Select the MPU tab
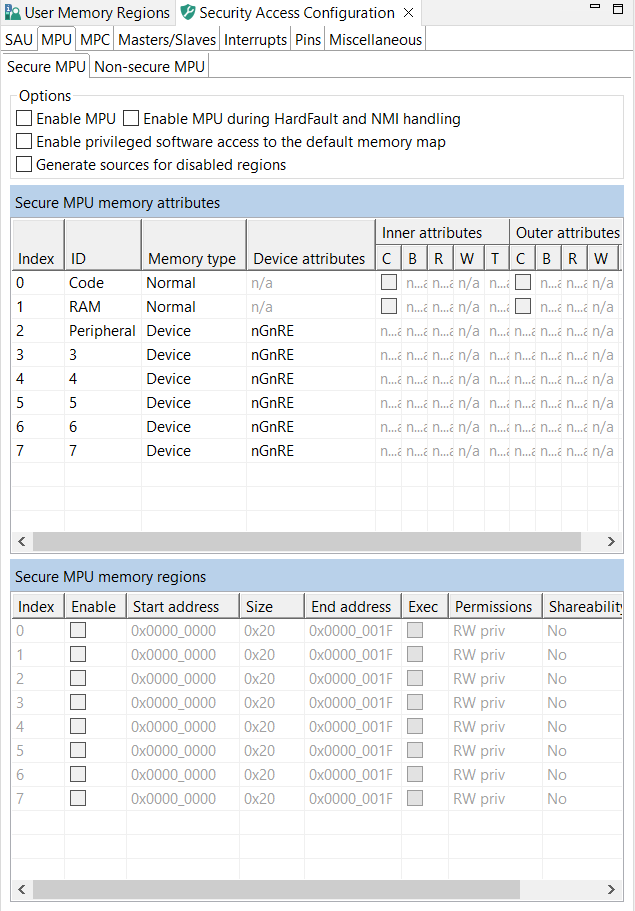This screenshot has width=635, height=911. pyautogui.click(x=56, y=40)
